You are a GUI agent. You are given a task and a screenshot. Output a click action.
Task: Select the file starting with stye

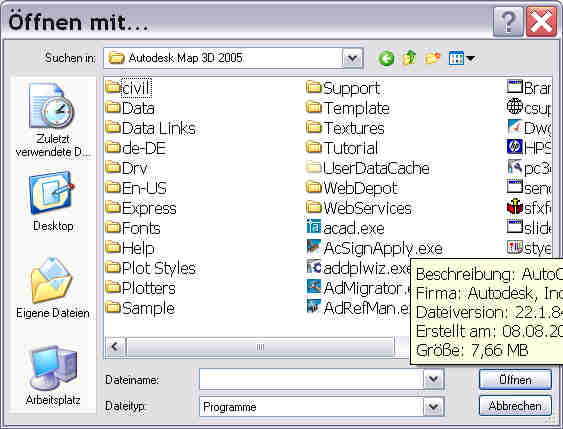(x=529, y=248)
